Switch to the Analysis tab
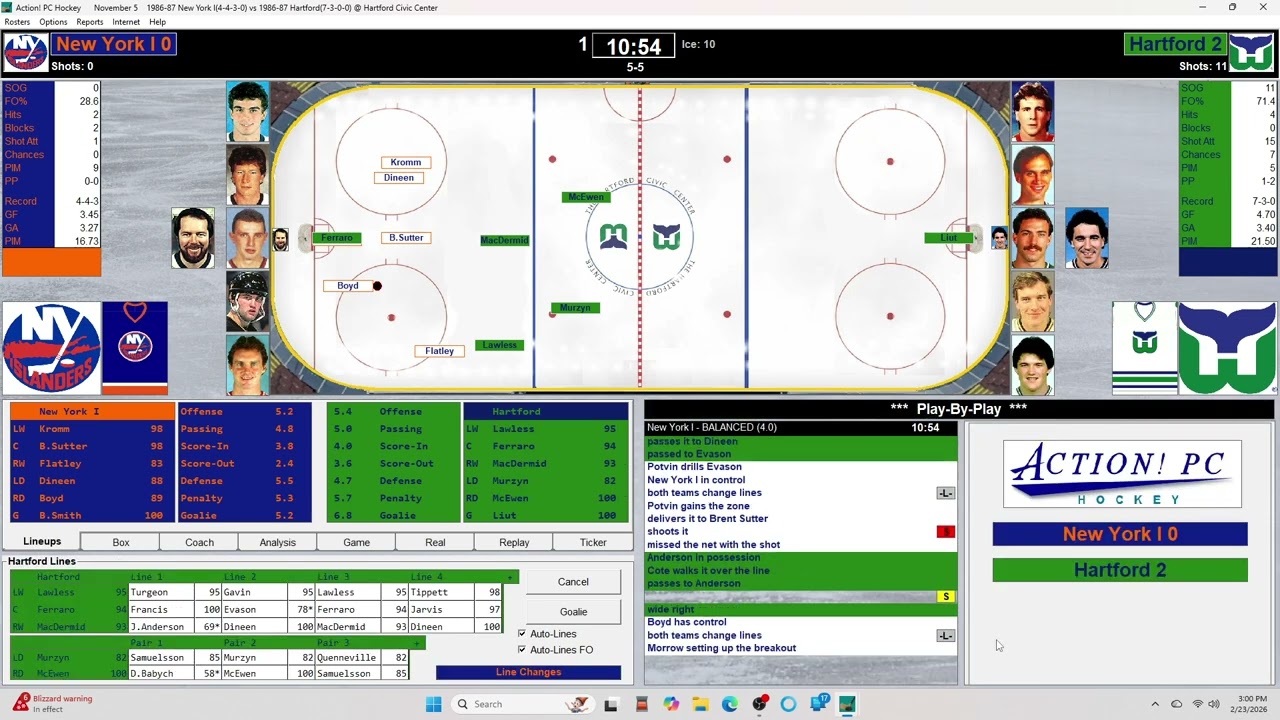 (278, 542)
